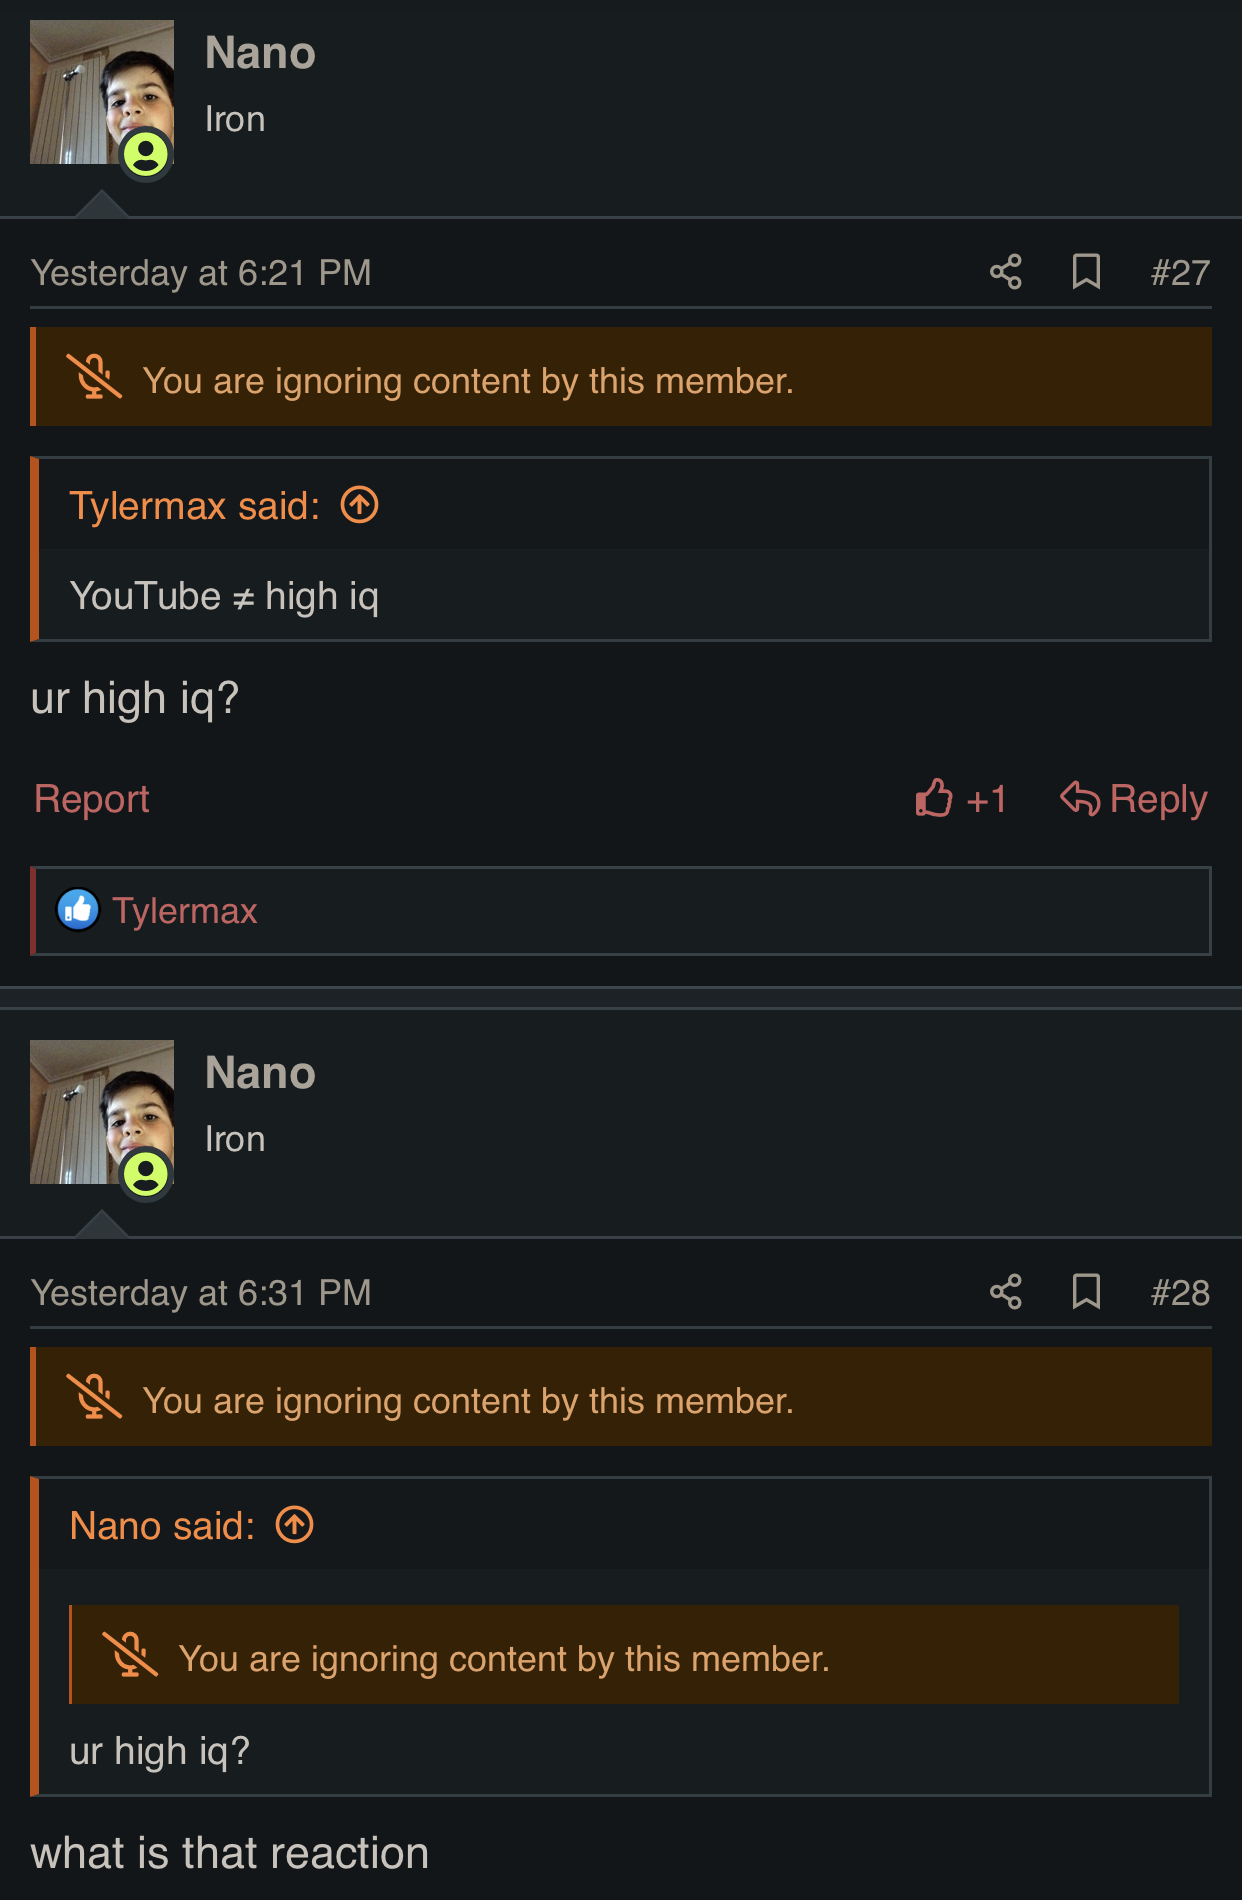Share post #28 via share icon

[x=1005, y=1292]
